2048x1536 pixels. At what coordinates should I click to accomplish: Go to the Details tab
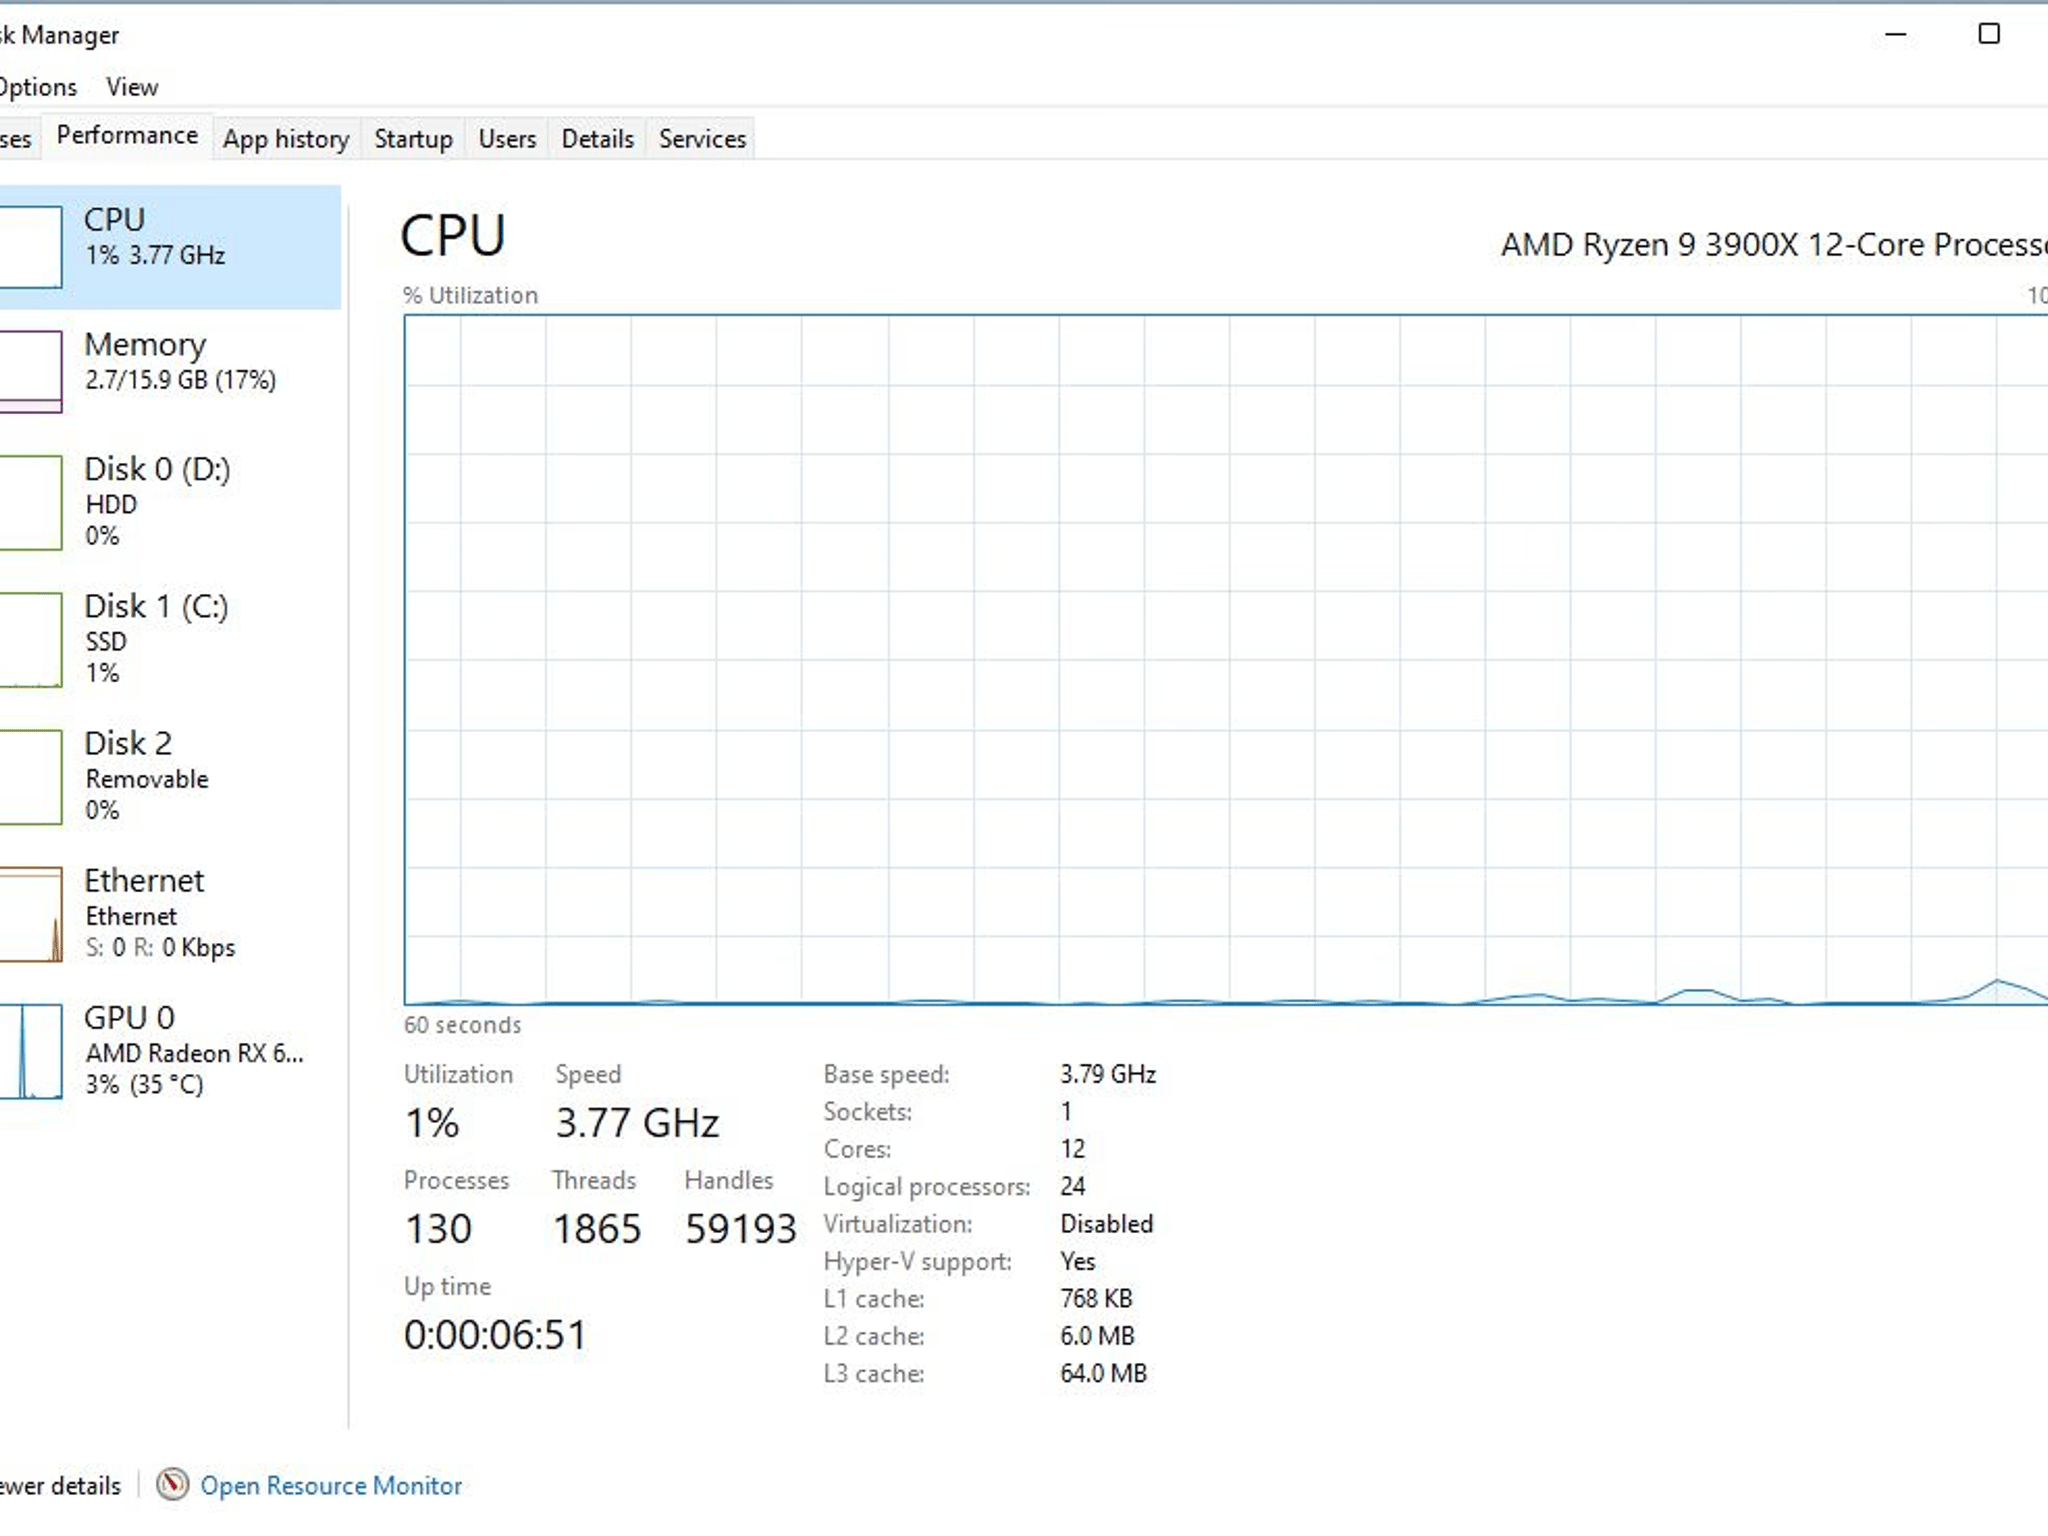pyautogui.click(x=597, y=139)
